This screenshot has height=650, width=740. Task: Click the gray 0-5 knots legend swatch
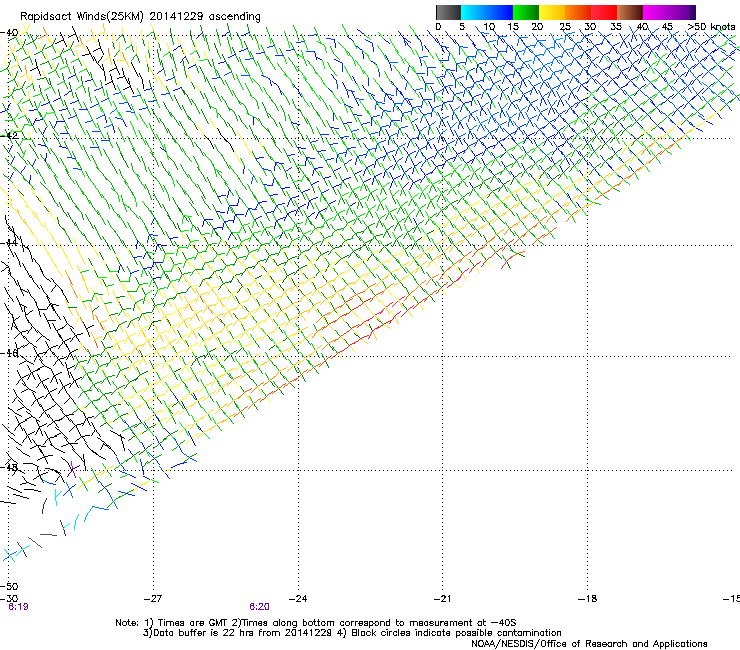point(448,12)
